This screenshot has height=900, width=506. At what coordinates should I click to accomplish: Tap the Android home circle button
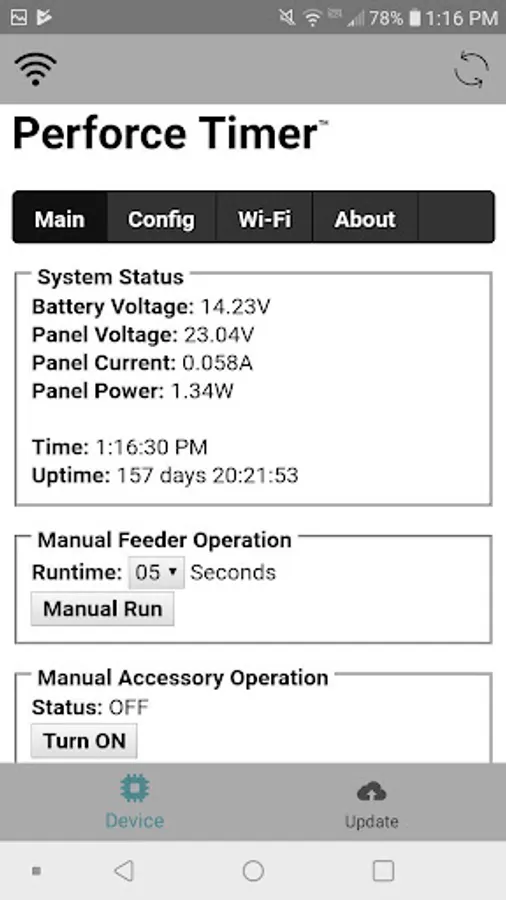253,871
